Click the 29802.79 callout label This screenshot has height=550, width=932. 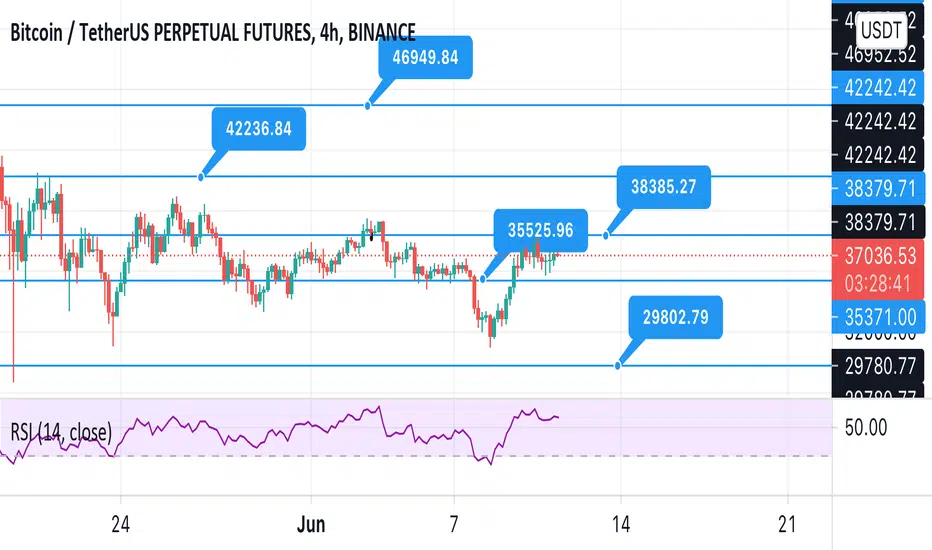tap(676, 318)
